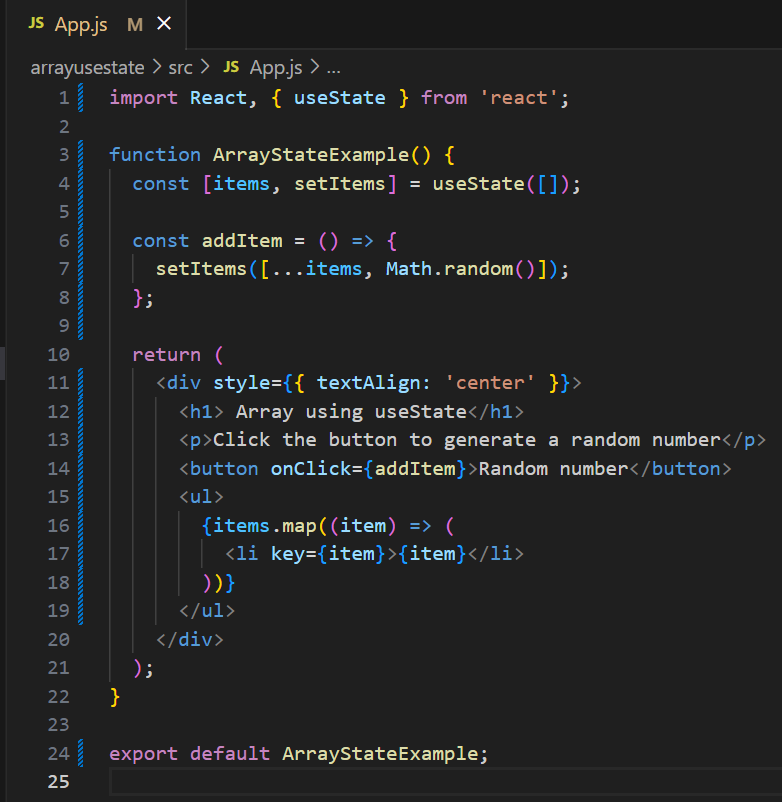Click 'export default' keyword on line 24
This screenshot has height=802, width=782.
[190, 753]
